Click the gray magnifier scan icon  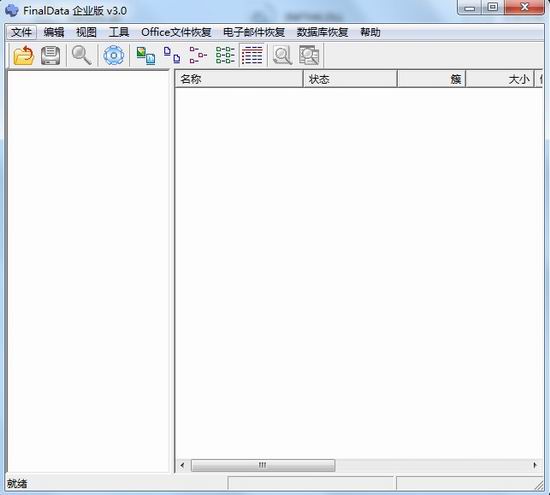tap(282, 55)
